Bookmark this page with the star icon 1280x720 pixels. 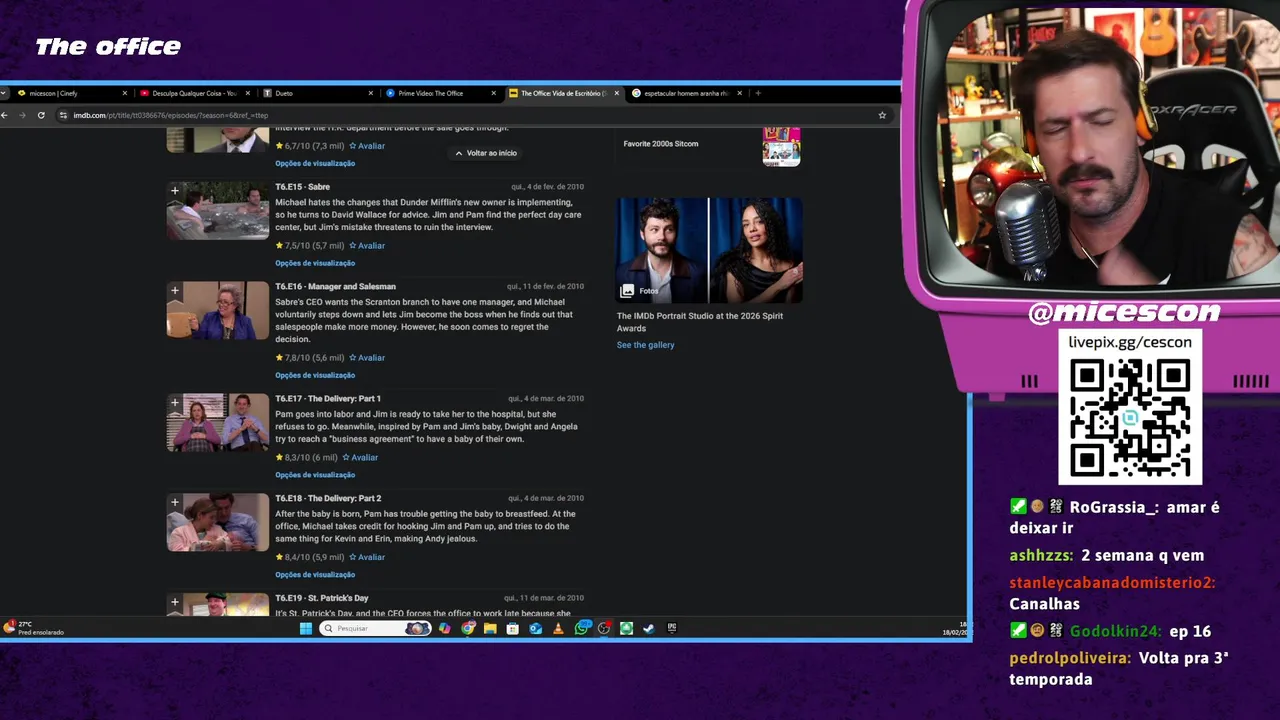[x=882, y=115]
